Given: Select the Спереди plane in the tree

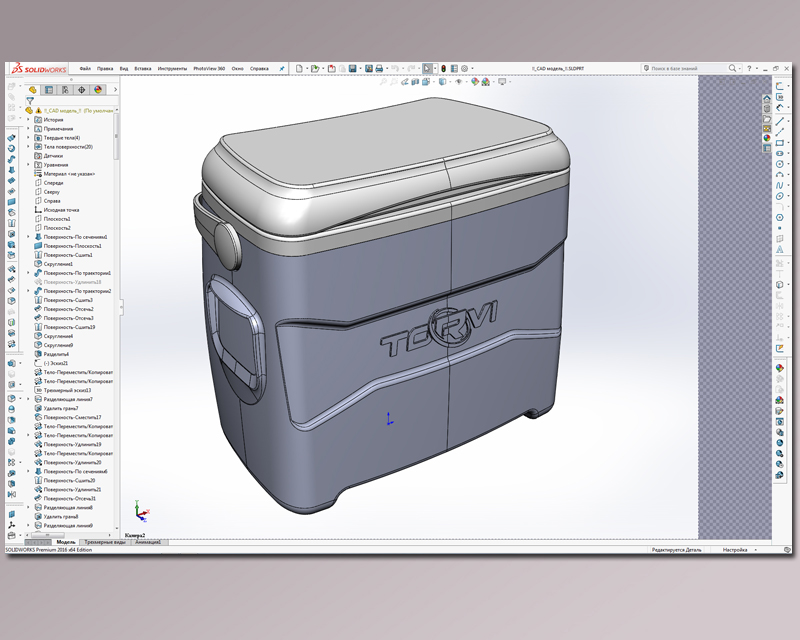Looking at the screenshot, I should pyautogui.click(x=48, y=183).
